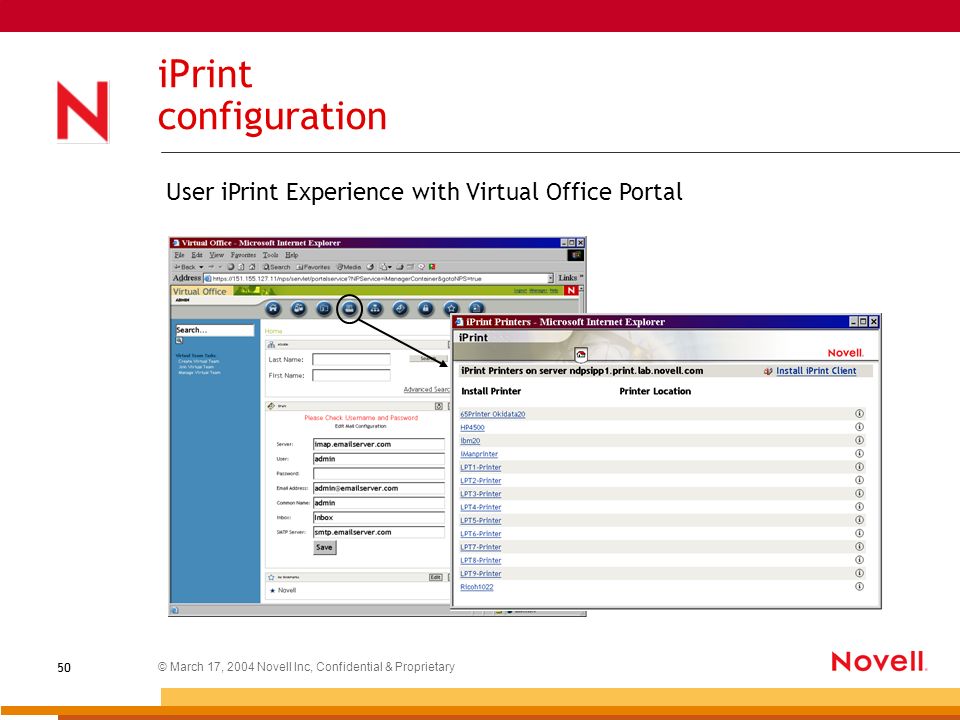Click the Last Name input field
The height and width of the screenshot is (720, 960).
pyautogui.click(x=351, y=359)
